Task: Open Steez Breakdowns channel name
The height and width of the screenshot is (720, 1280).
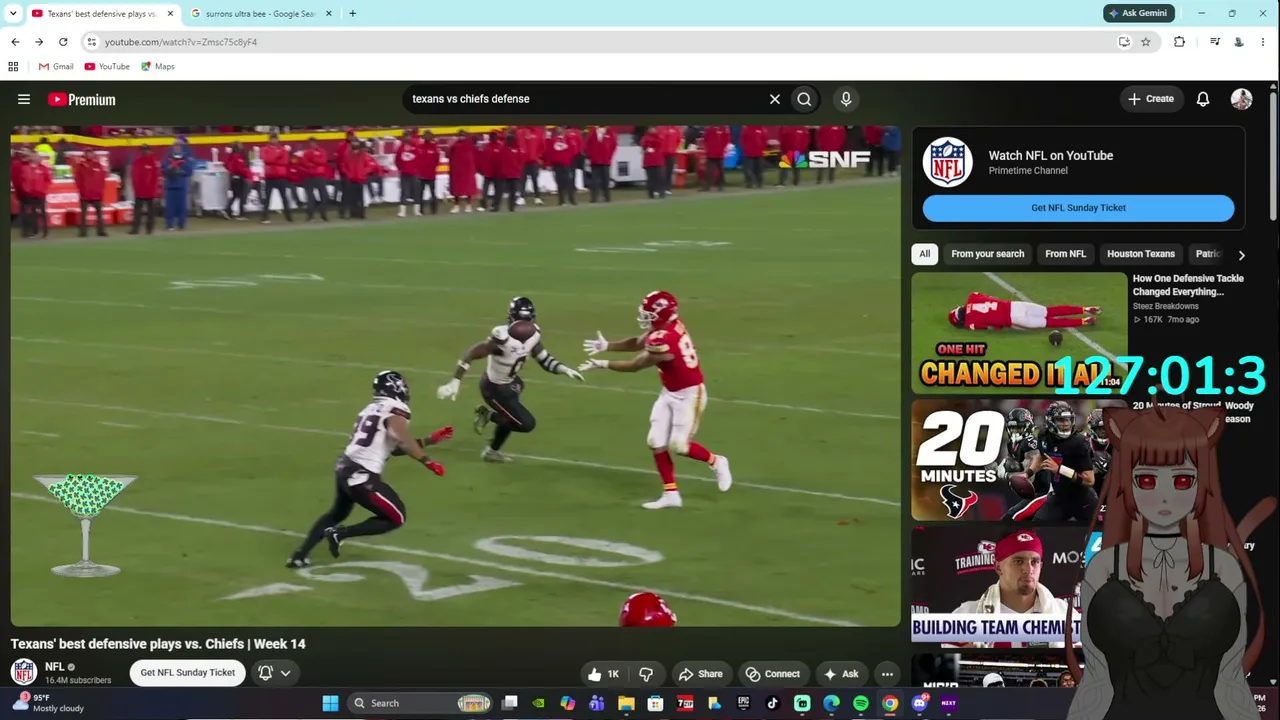Action: coord(1166,306)
